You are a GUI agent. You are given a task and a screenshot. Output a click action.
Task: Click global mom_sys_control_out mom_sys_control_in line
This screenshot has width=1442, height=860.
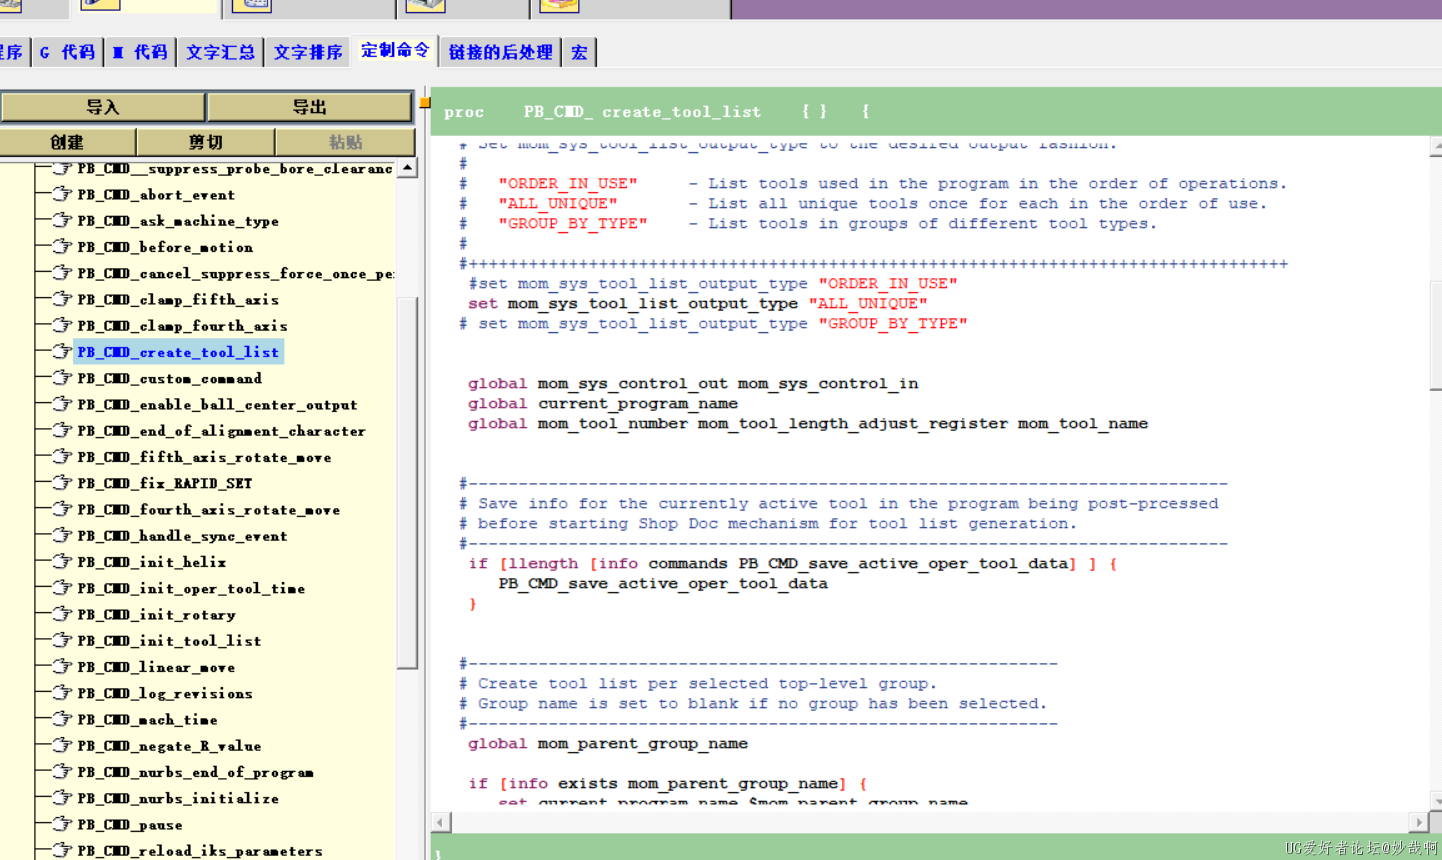click(692, 383)
